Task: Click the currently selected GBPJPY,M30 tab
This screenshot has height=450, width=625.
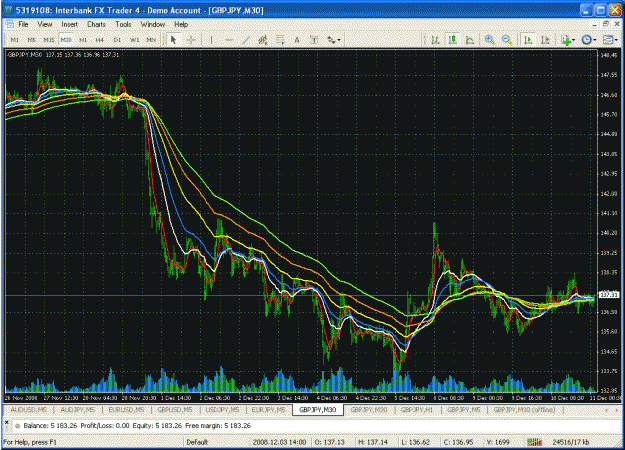Action: tap(318, 410)
